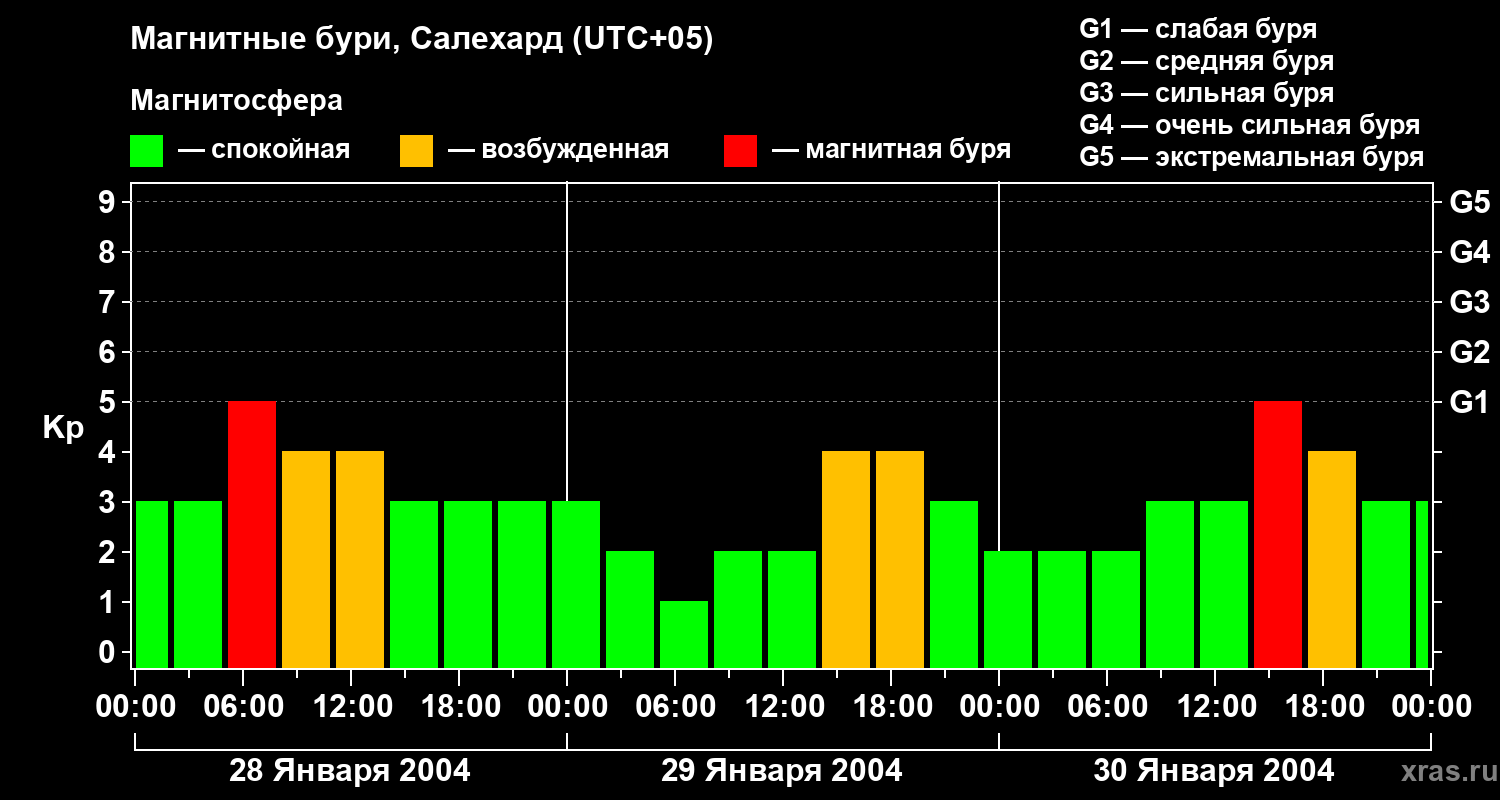Click the red 'магнитная буря' legend swatch
Viewport: 1500px width, 800px height.
740,151
